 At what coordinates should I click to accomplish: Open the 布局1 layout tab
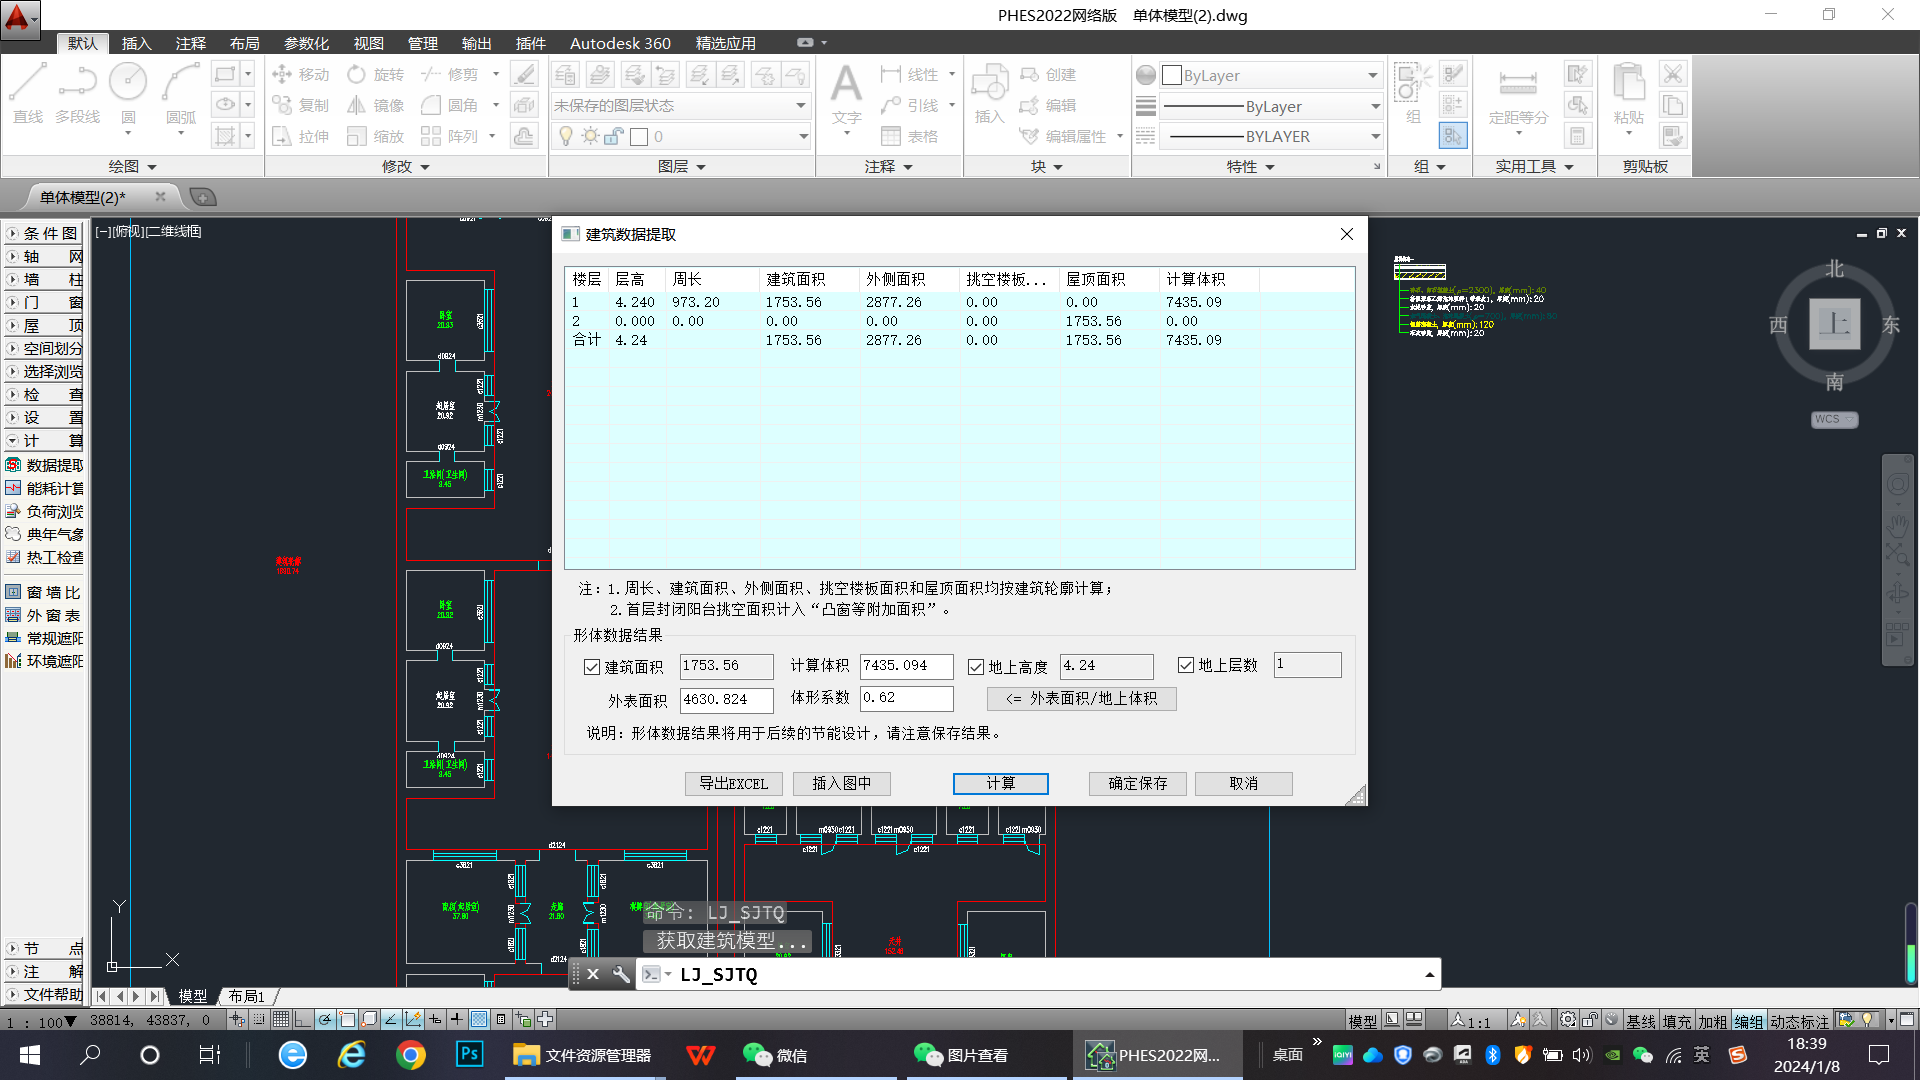pyautogui.click(x=246, y=996)
